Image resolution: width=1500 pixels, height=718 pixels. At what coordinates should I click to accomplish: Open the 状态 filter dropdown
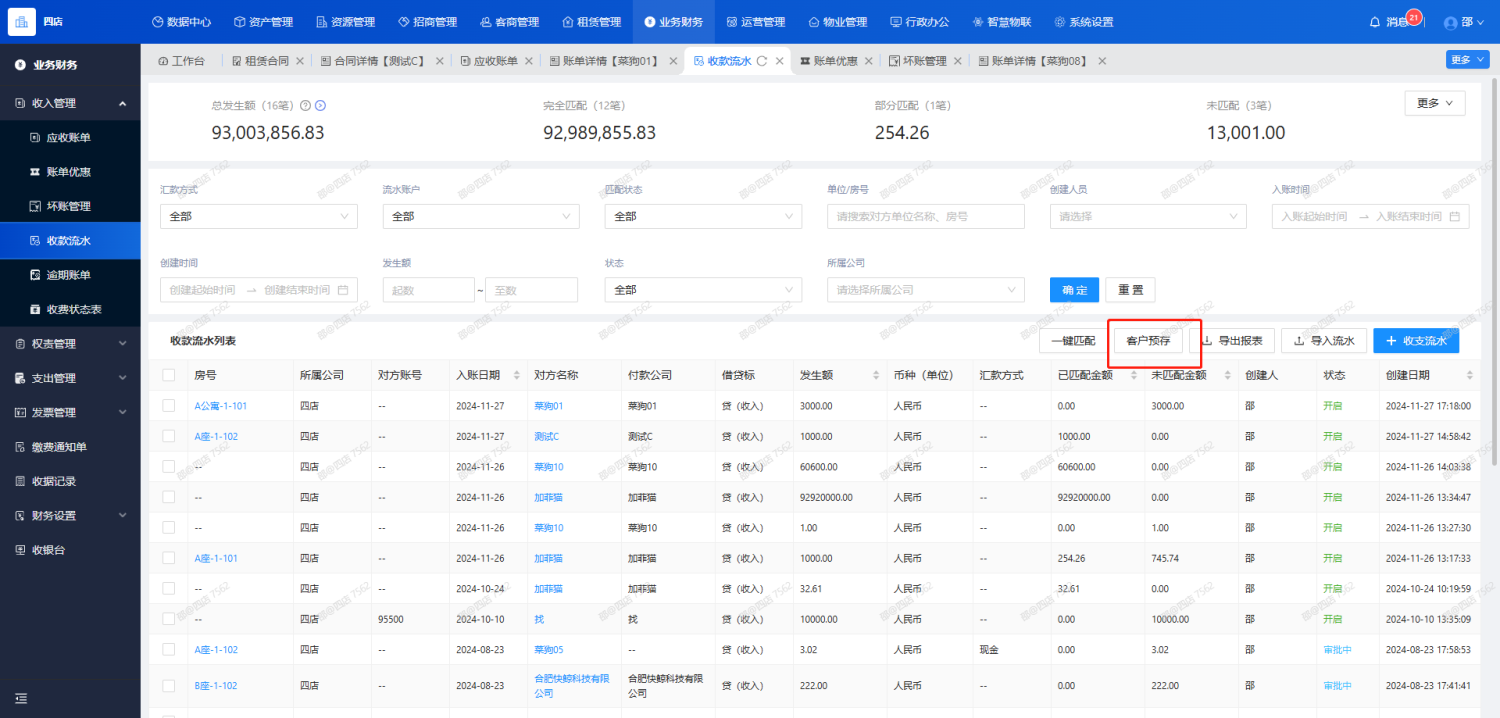703,290
